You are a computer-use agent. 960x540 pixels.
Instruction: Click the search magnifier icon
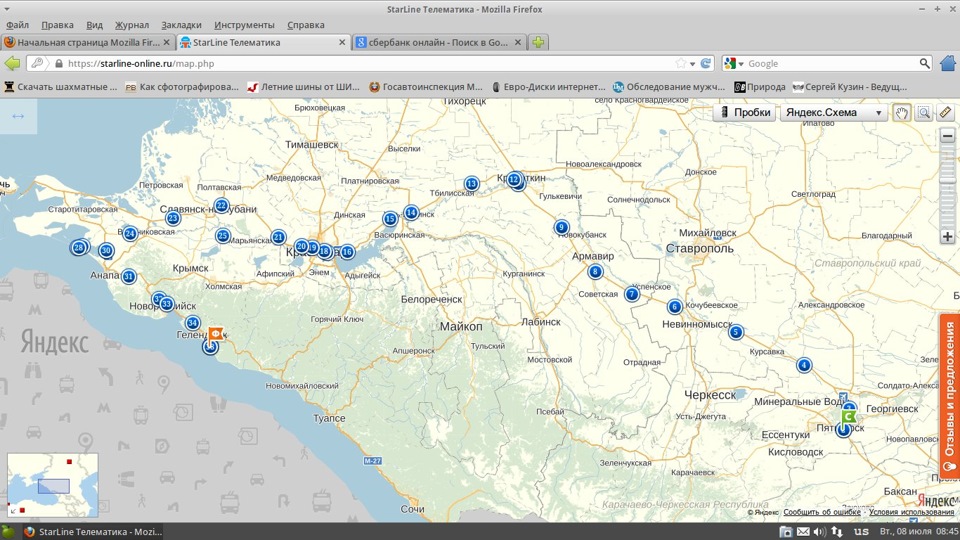pos(924,64)
